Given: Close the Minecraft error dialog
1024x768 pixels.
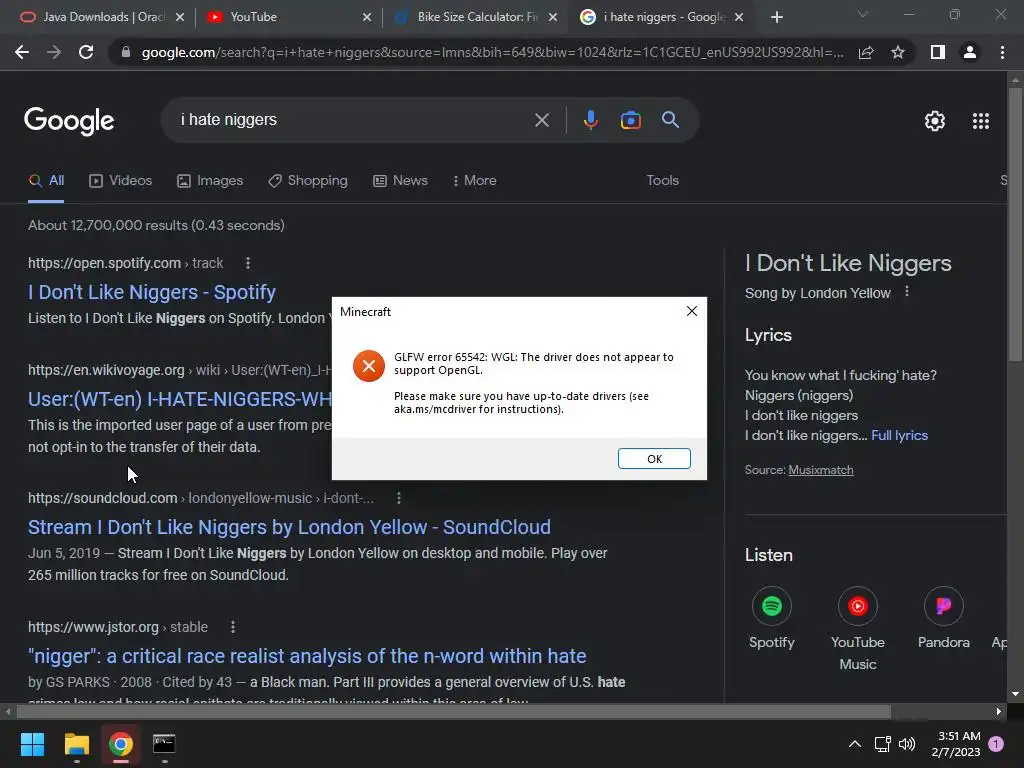Looking at the screenshot, I should [x=692, y=312].
